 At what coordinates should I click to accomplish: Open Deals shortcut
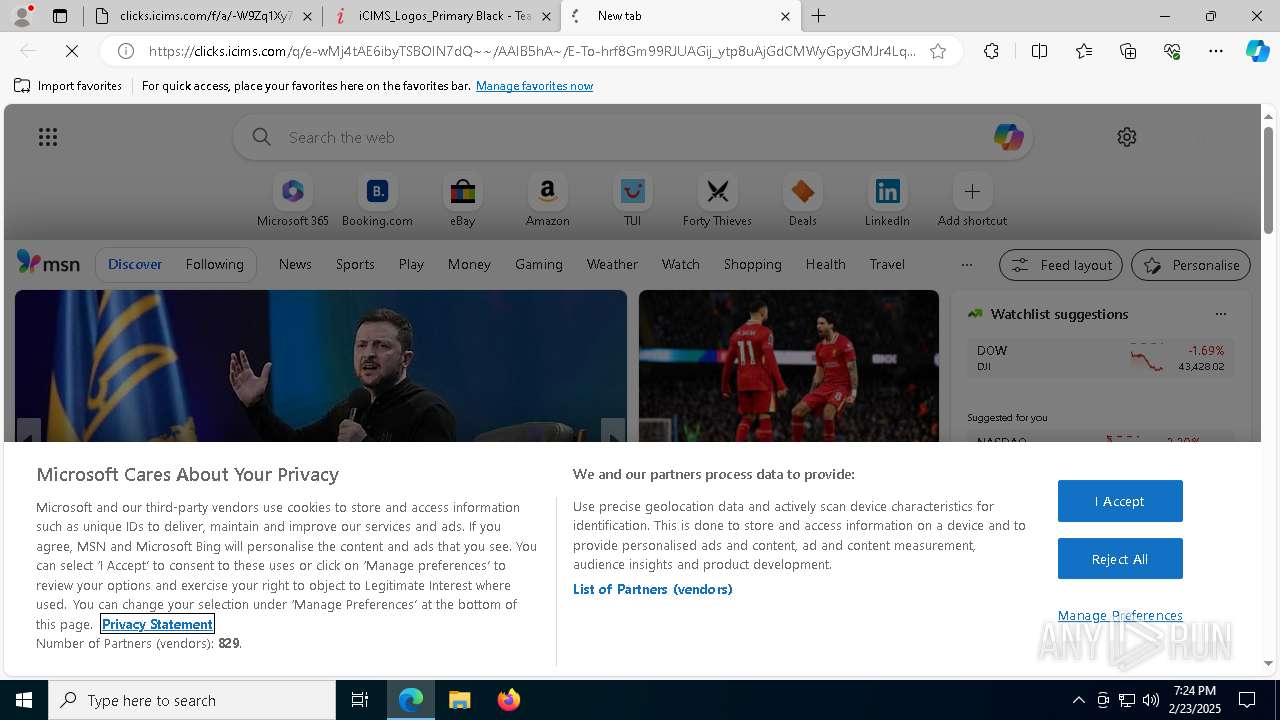(802, 201)
